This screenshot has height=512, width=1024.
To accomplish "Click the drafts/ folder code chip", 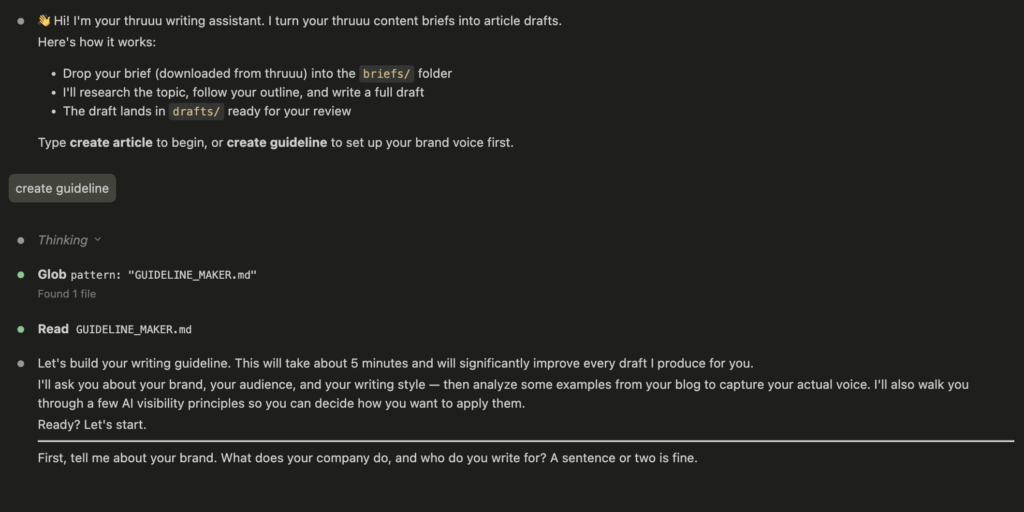I will [196, 112].
